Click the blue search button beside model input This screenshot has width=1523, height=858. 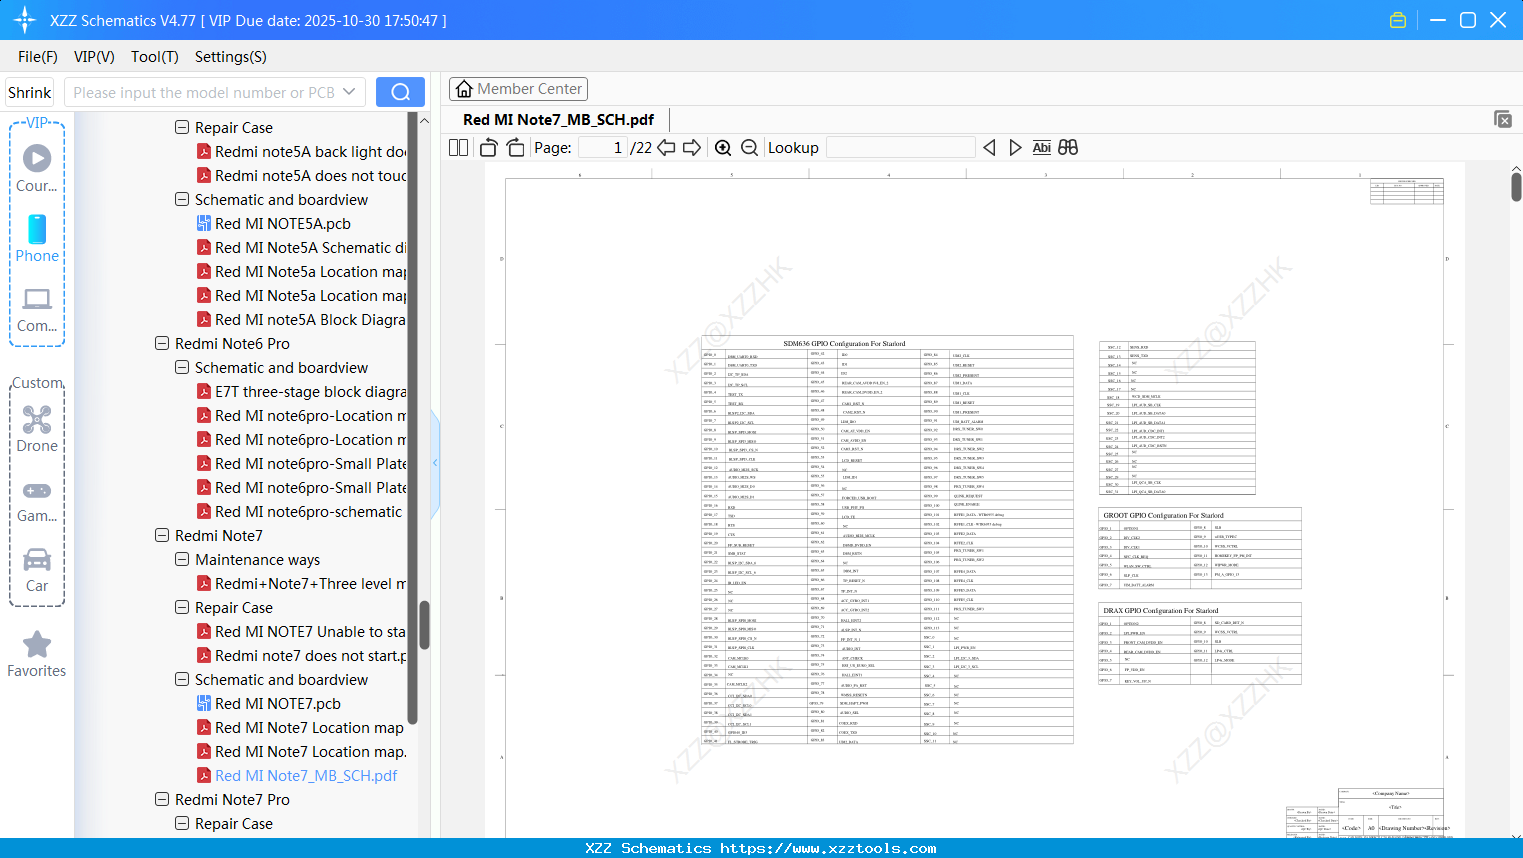pos(400,92)
